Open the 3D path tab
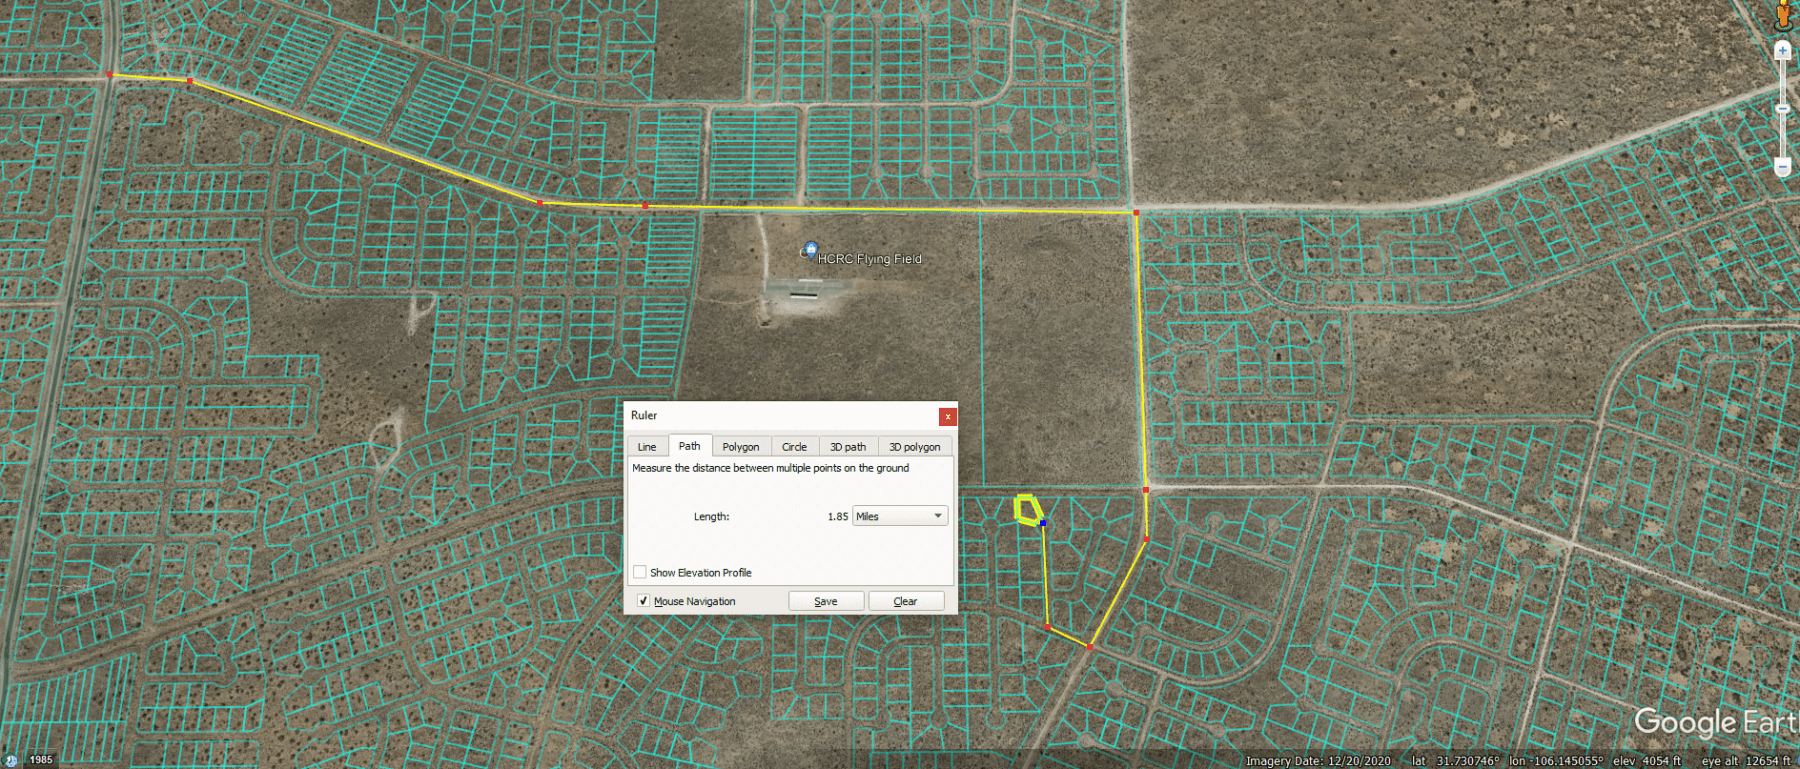Screen dimensions: 1800x769 [848, 447]
